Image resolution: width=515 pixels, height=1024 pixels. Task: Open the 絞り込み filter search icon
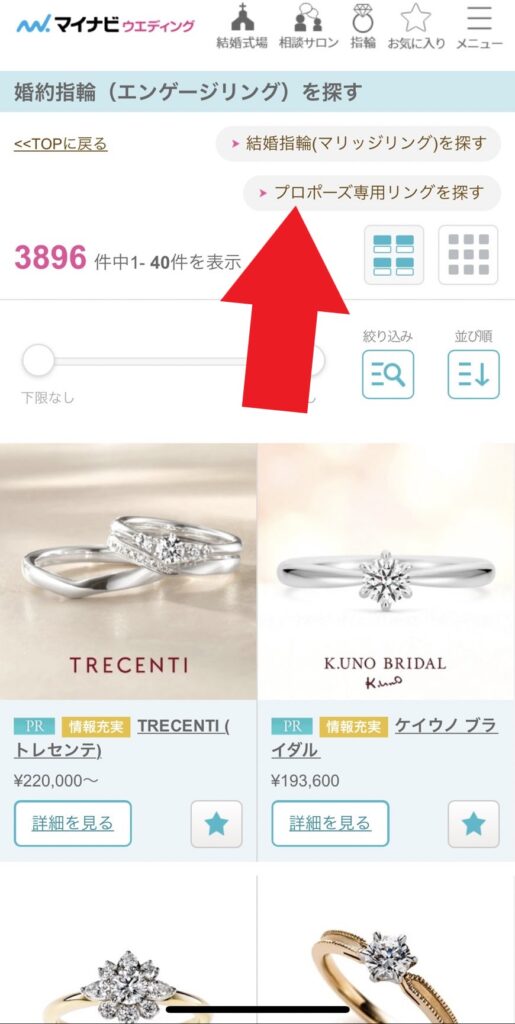[388, 374]
